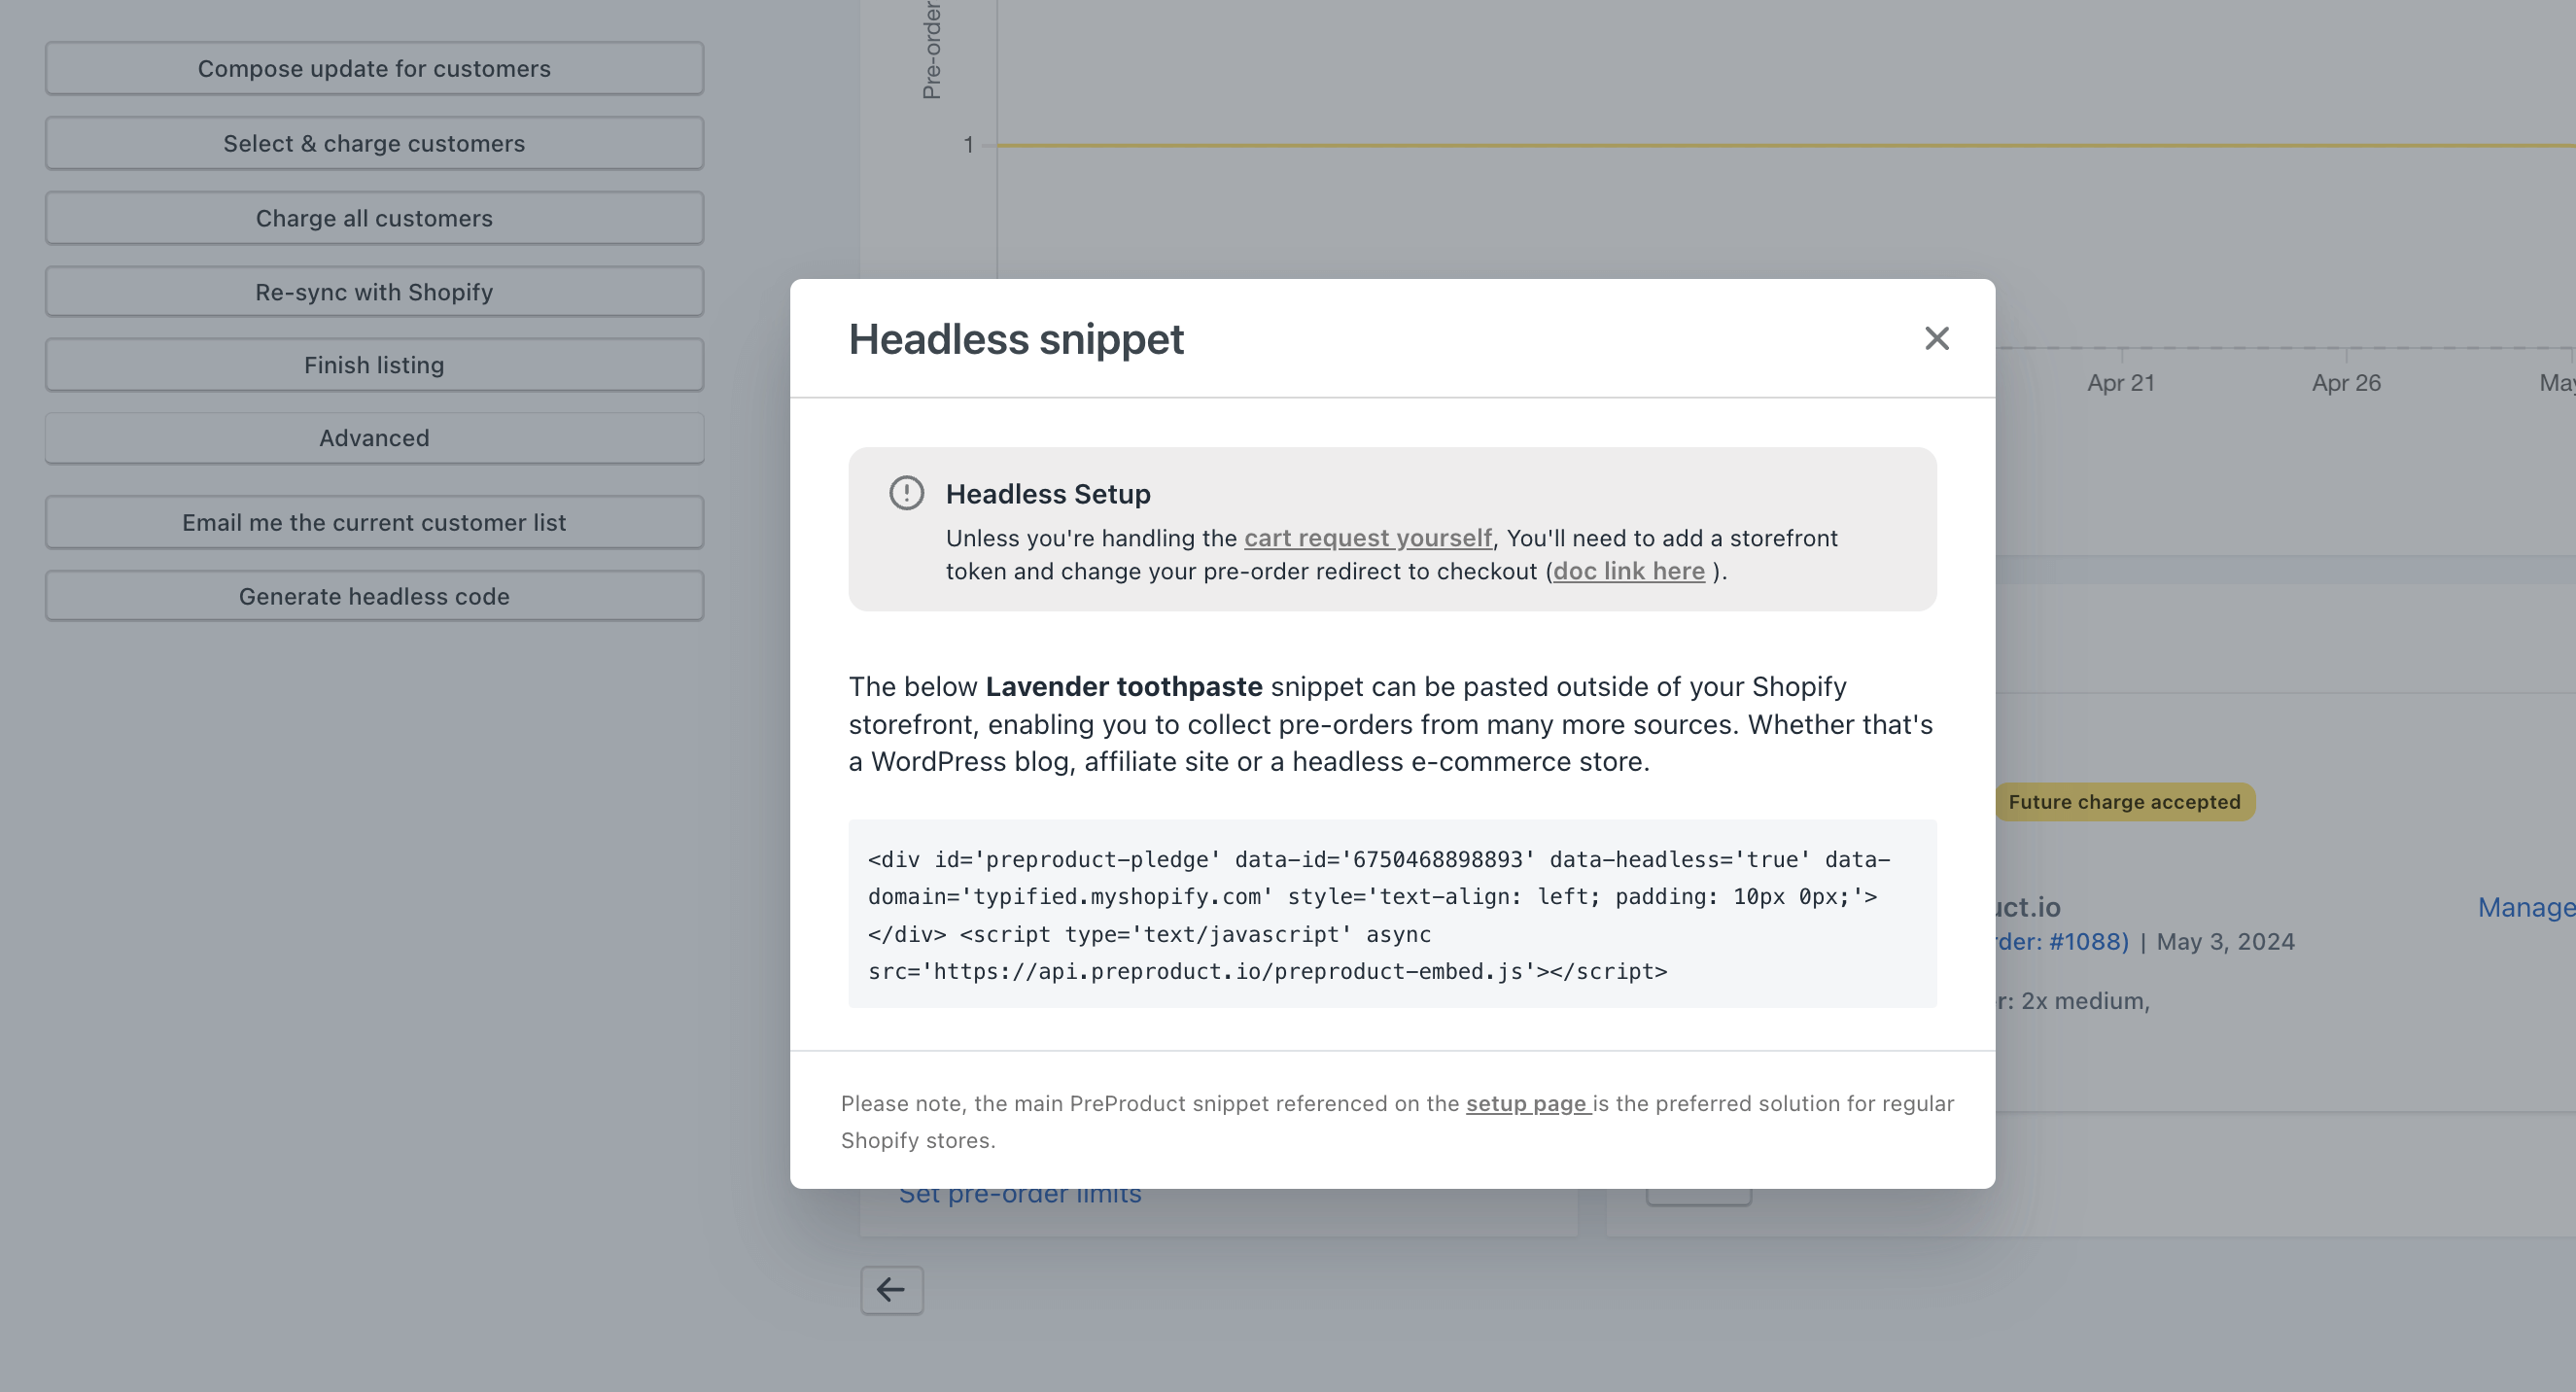The width and height of the screenshot is (2576, 1392).
Task: Close the Headless snippet dialog
Action: coord(1936,339)
